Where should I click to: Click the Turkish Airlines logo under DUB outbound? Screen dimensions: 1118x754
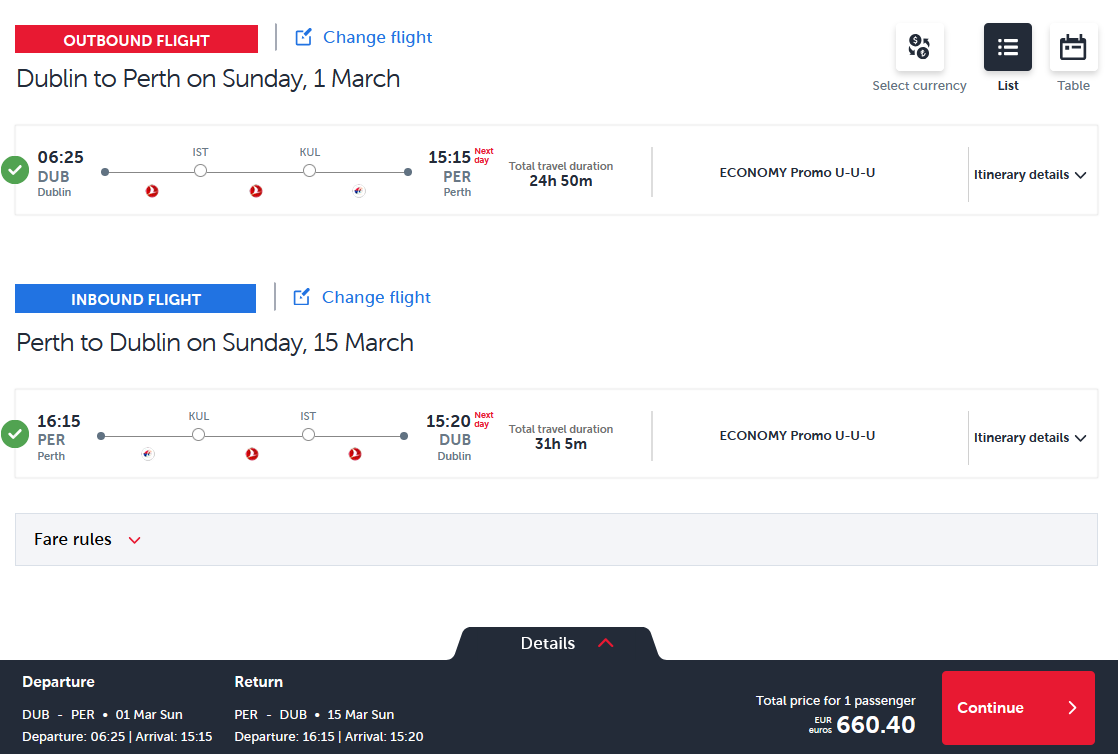152,191
